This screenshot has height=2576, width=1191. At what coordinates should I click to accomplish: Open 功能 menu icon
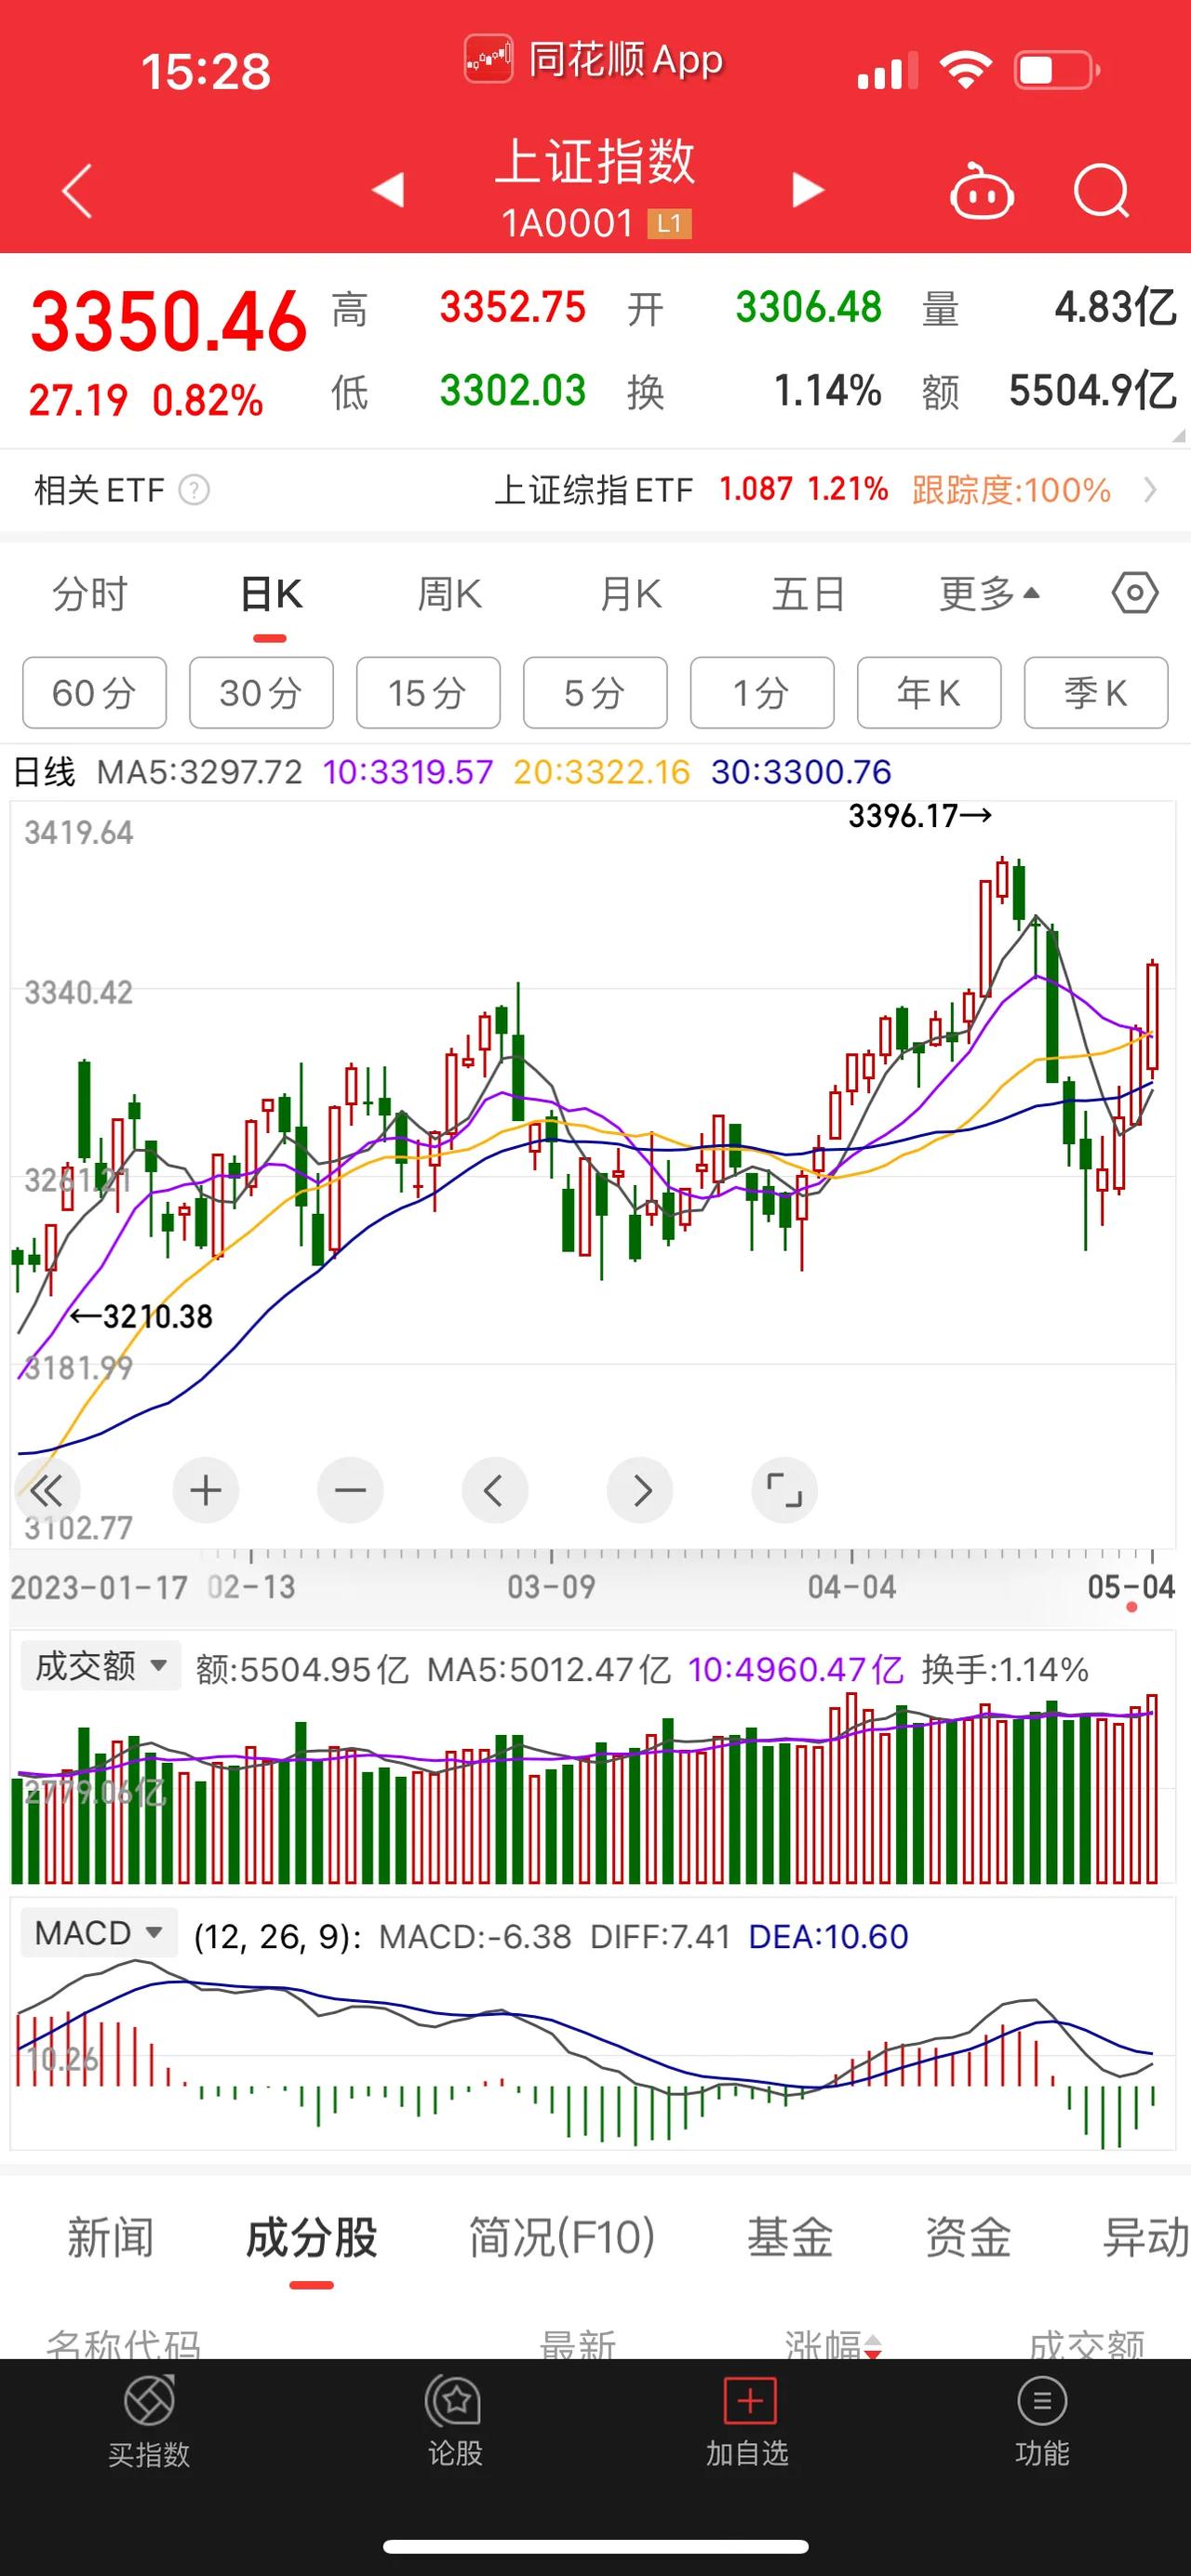1042,2400
